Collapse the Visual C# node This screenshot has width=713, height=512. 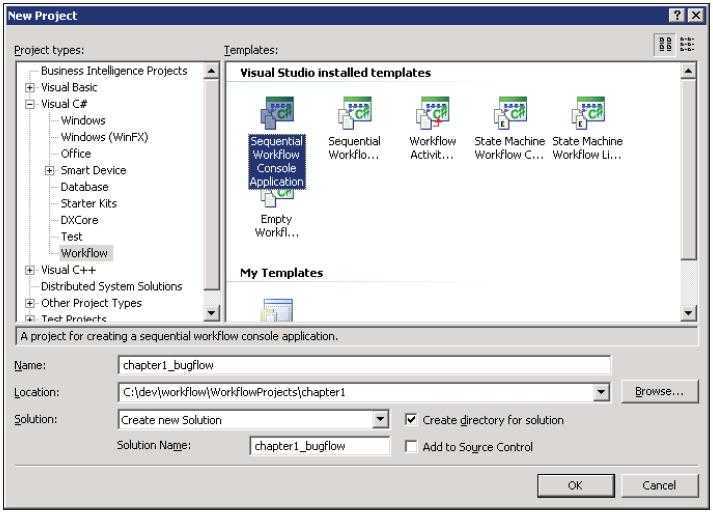[30, 104]
